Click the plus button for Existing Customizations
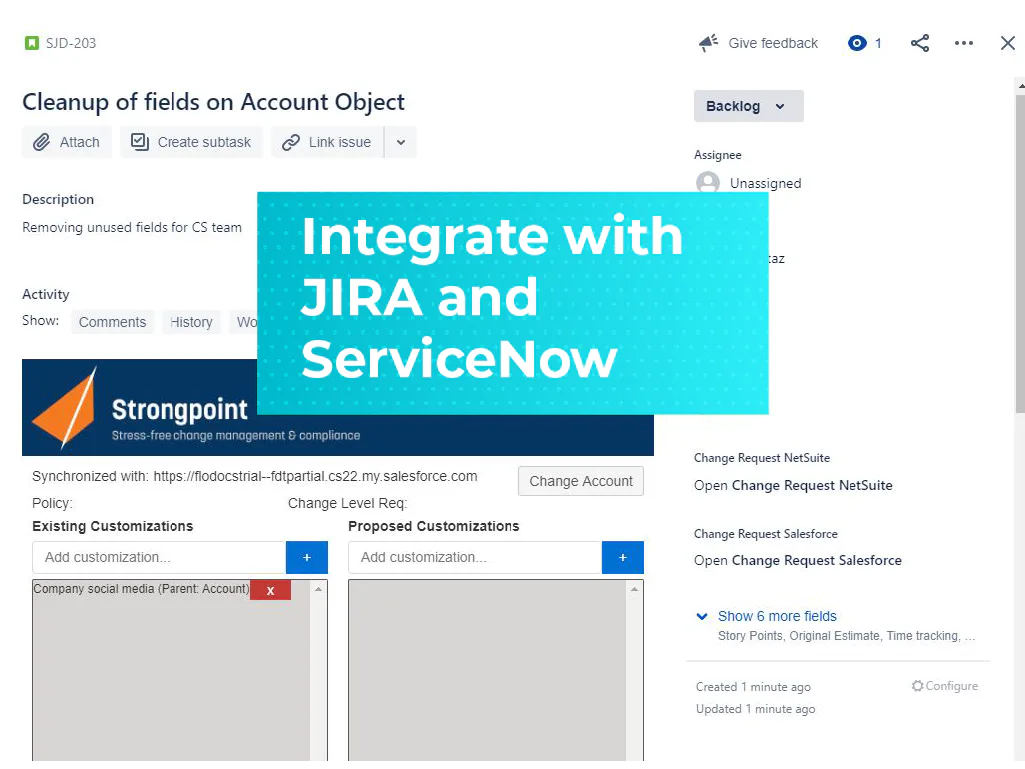The width and height of the screenshot is (1025, 769). 307,557
